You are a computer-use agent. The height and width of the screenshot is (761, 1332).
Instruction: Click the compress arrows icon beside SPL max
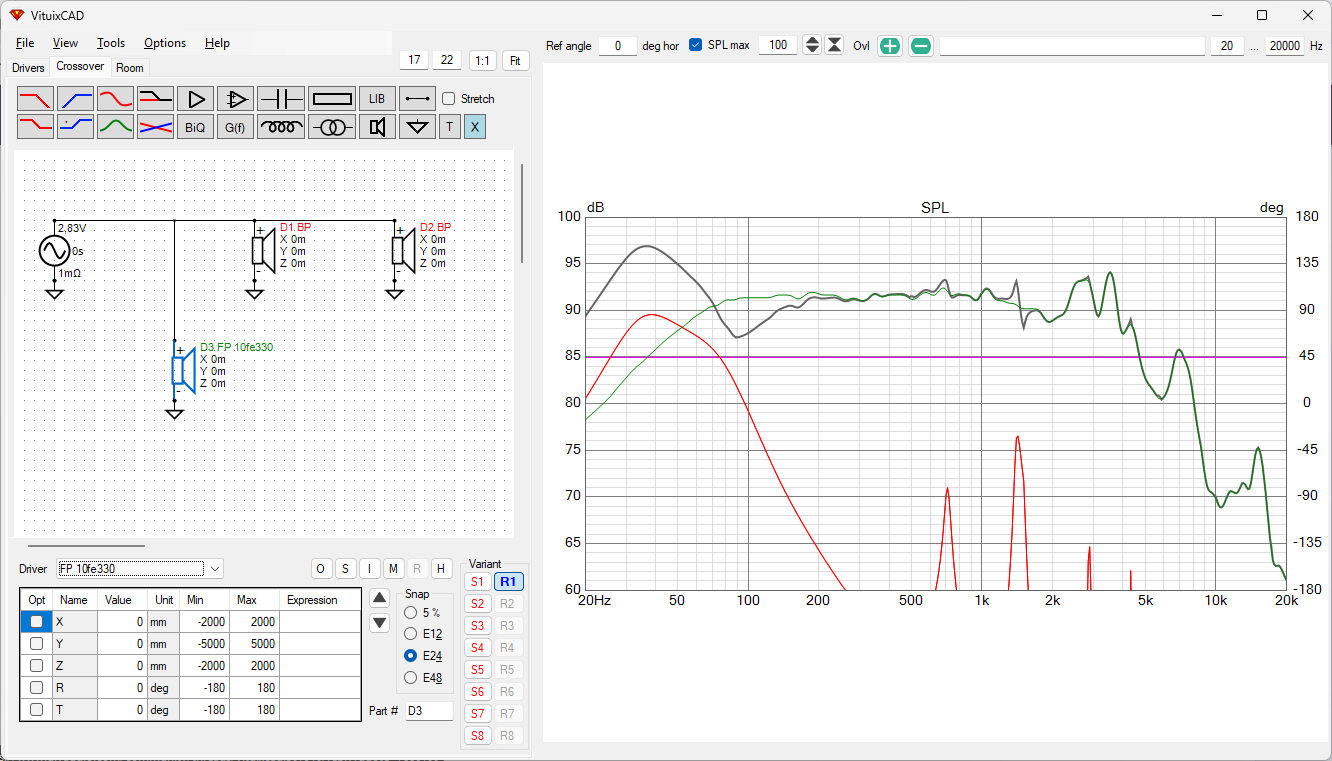[x=834, y=46]
